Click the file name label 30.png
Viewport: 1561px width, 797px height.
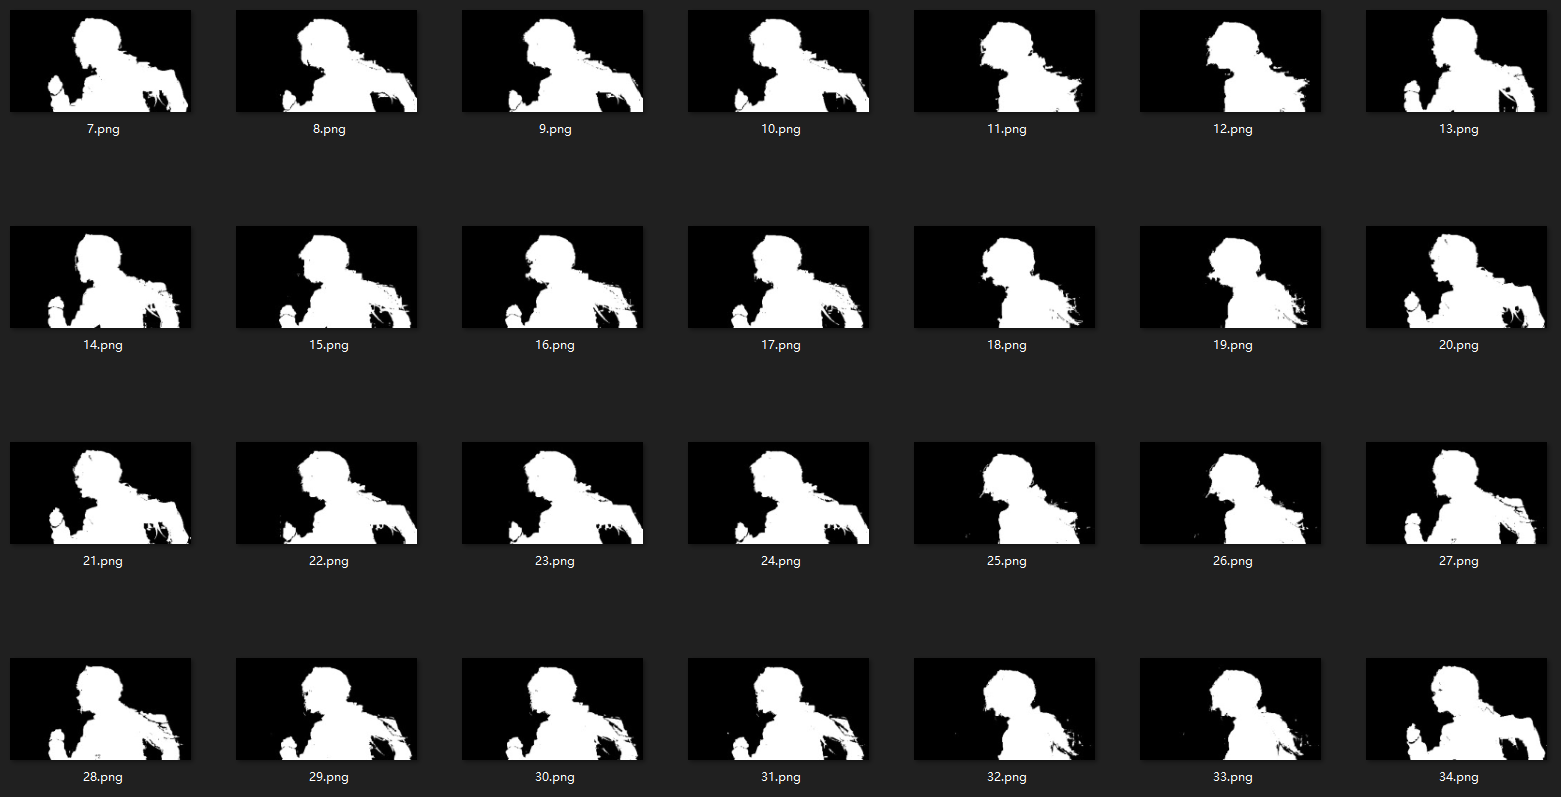[x=555, y=777]
